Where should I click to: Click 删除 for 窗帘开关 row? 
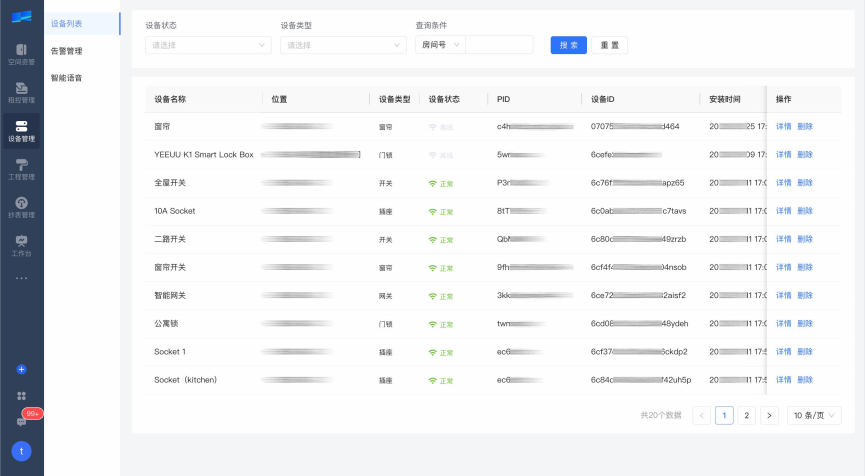tap(805, 267)
